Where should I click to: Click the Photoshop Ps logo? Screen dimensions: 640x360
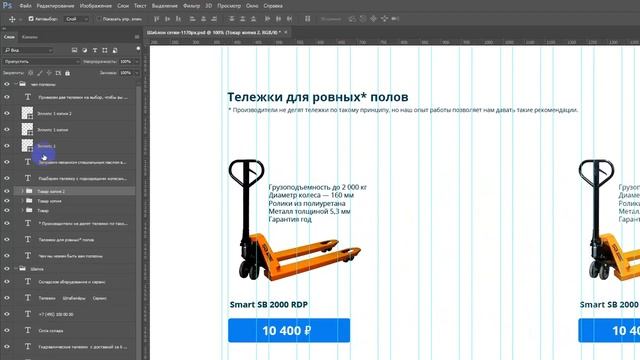tap(7, 6)
